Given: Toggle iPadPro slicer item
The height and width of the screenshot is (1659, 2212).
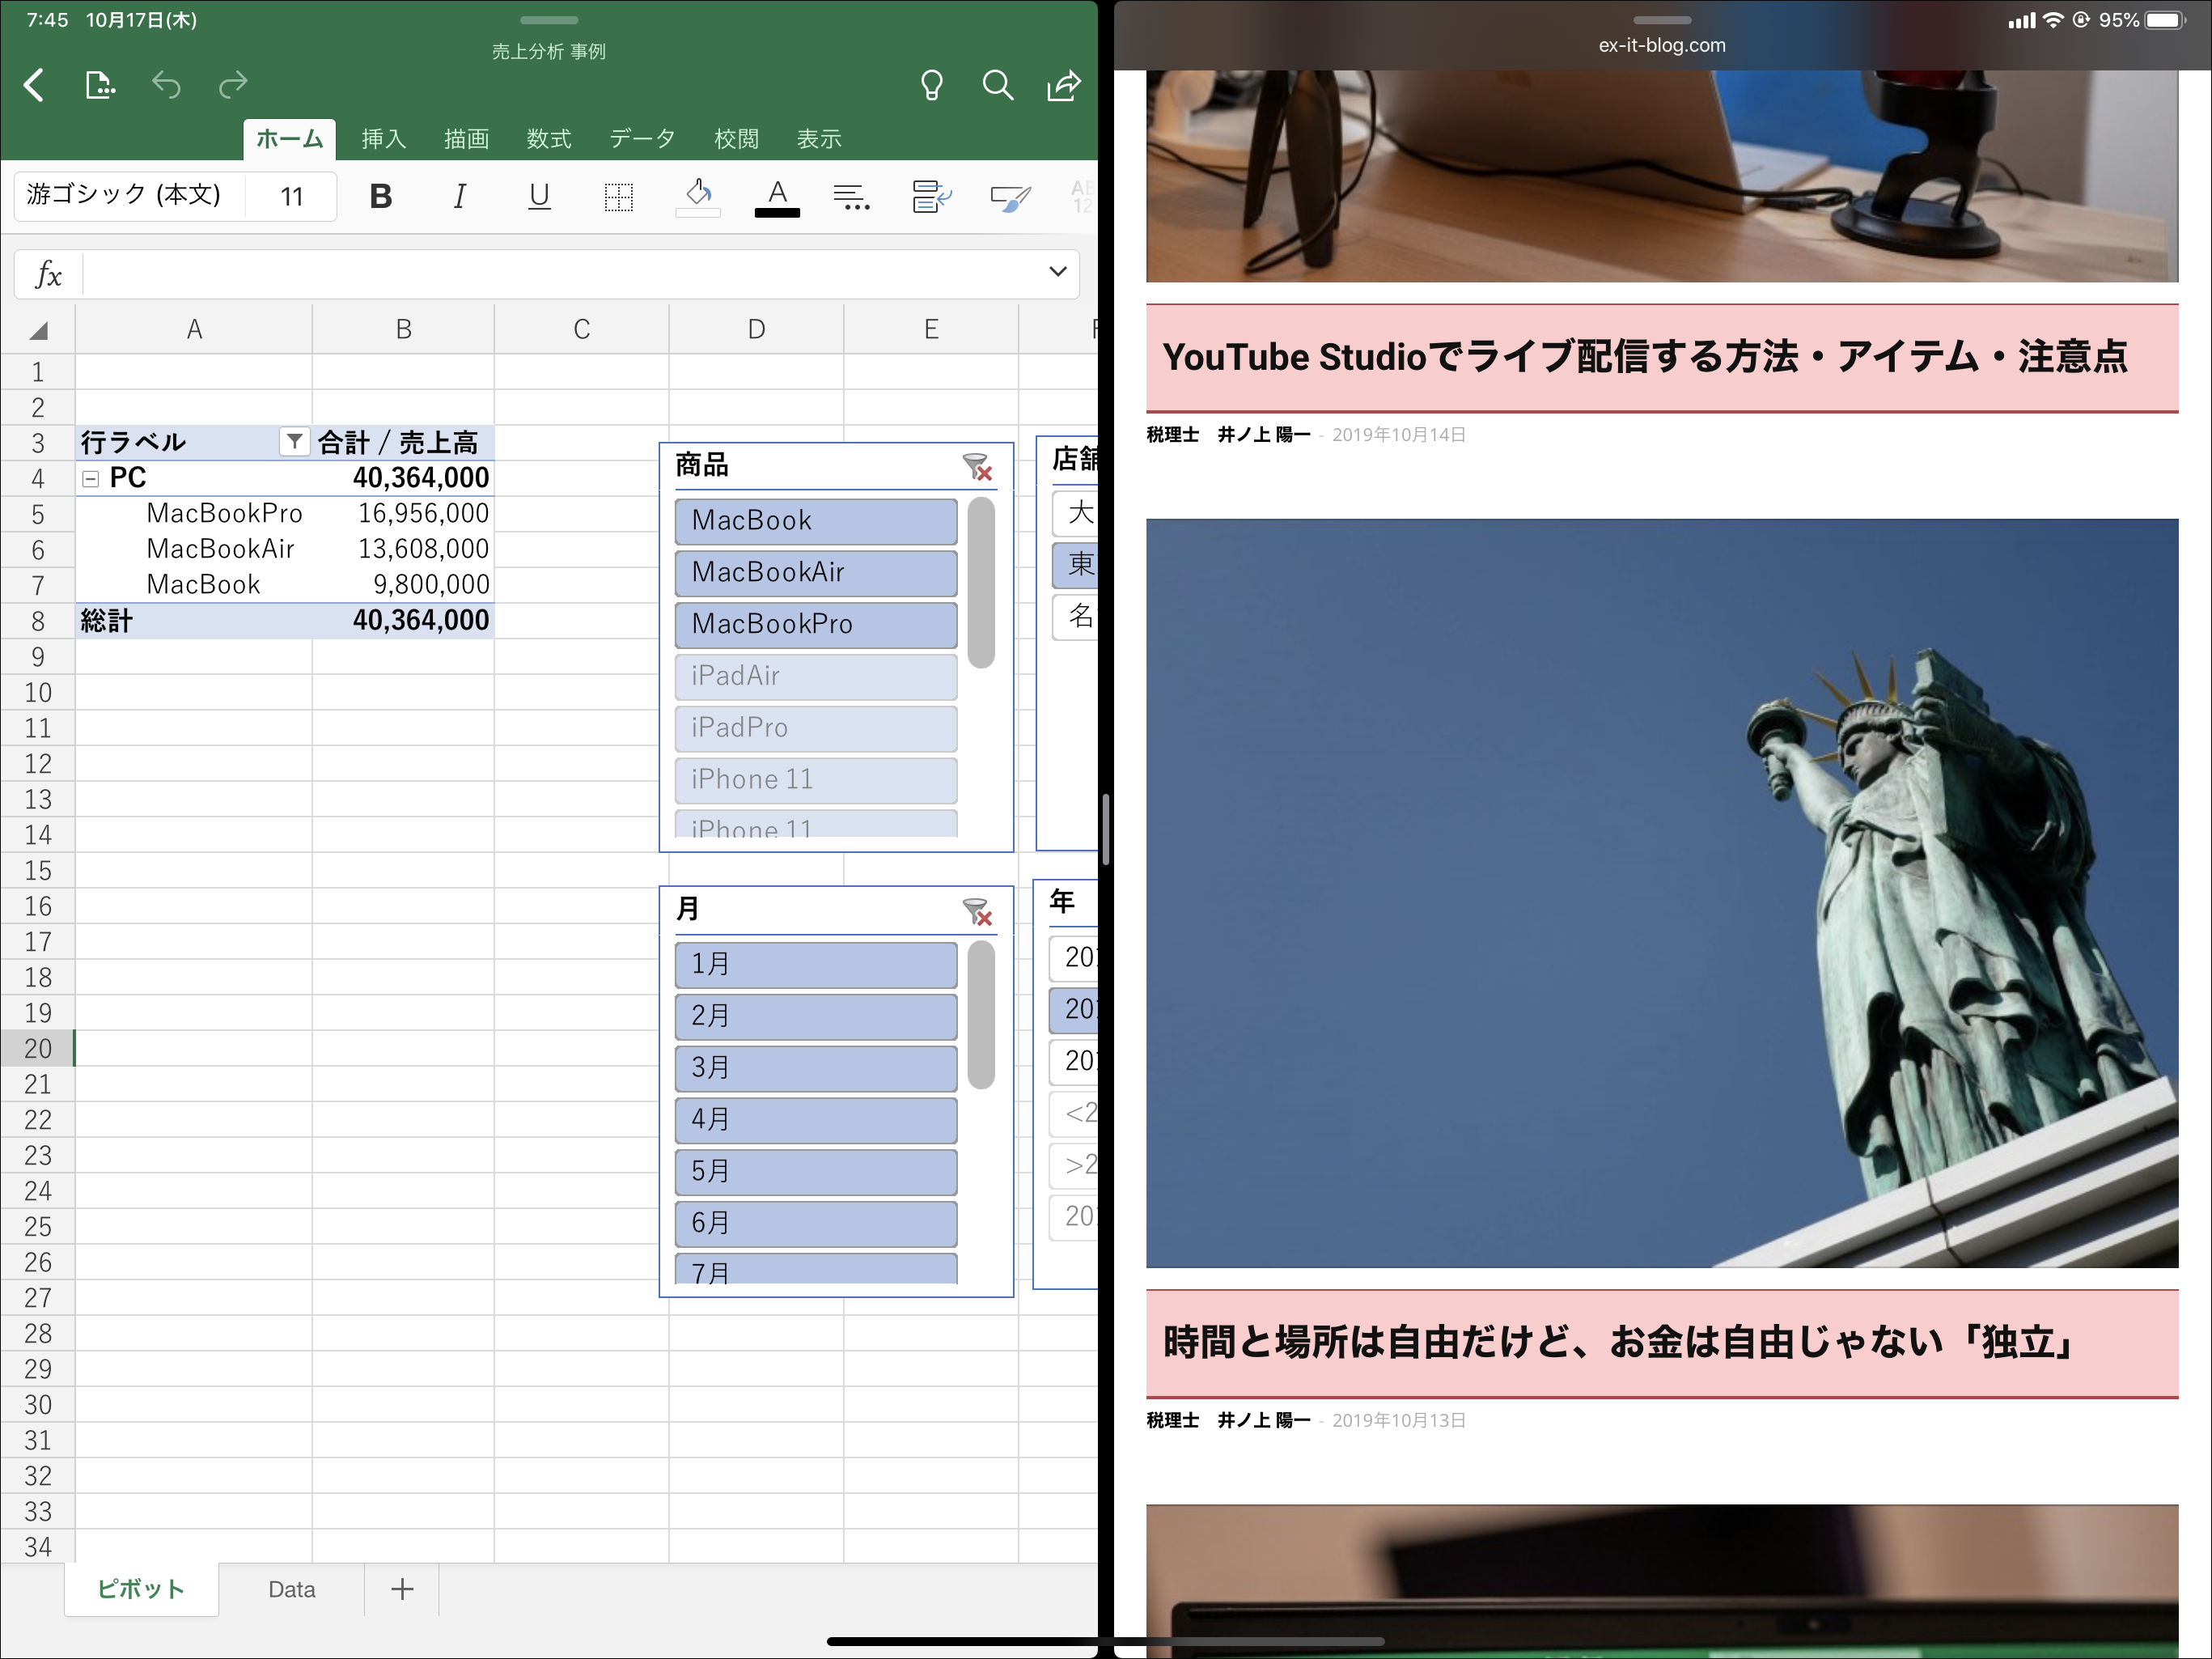Looking at the screenshot, I should (815, 728).
